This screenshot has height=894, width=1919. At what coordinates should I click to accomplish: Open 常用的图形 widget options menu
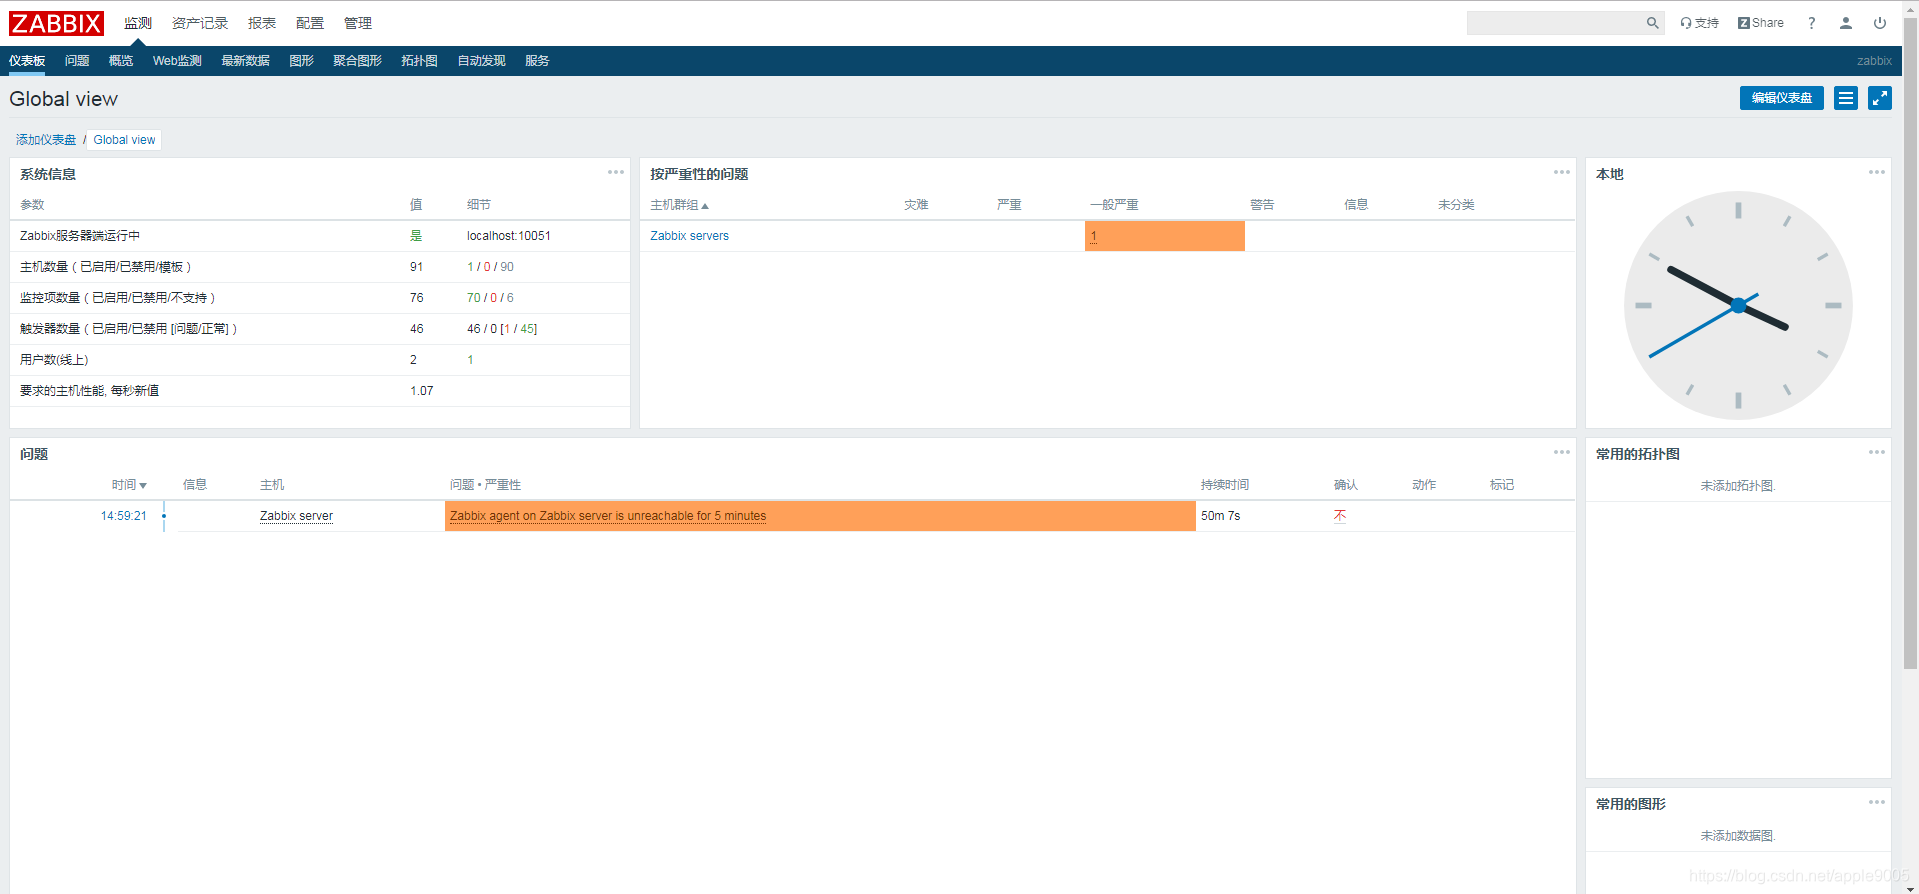click(x=1877, y=802)
